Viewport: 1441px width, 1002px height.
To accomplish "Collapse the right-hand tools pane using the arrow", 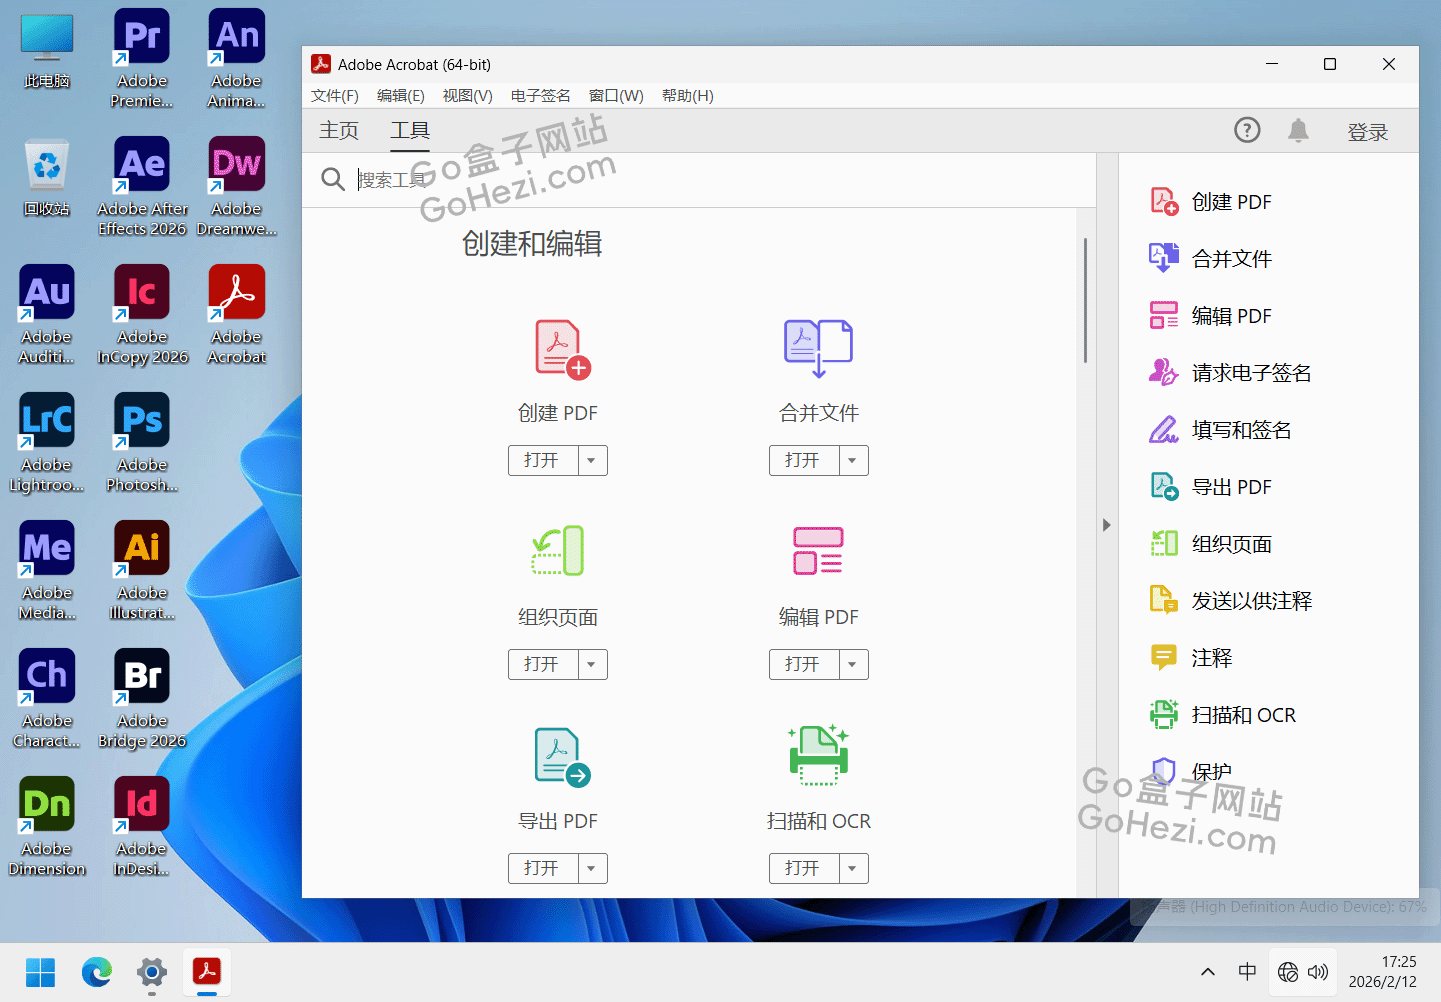I will pyautogui.click(x=1106, y=525).
